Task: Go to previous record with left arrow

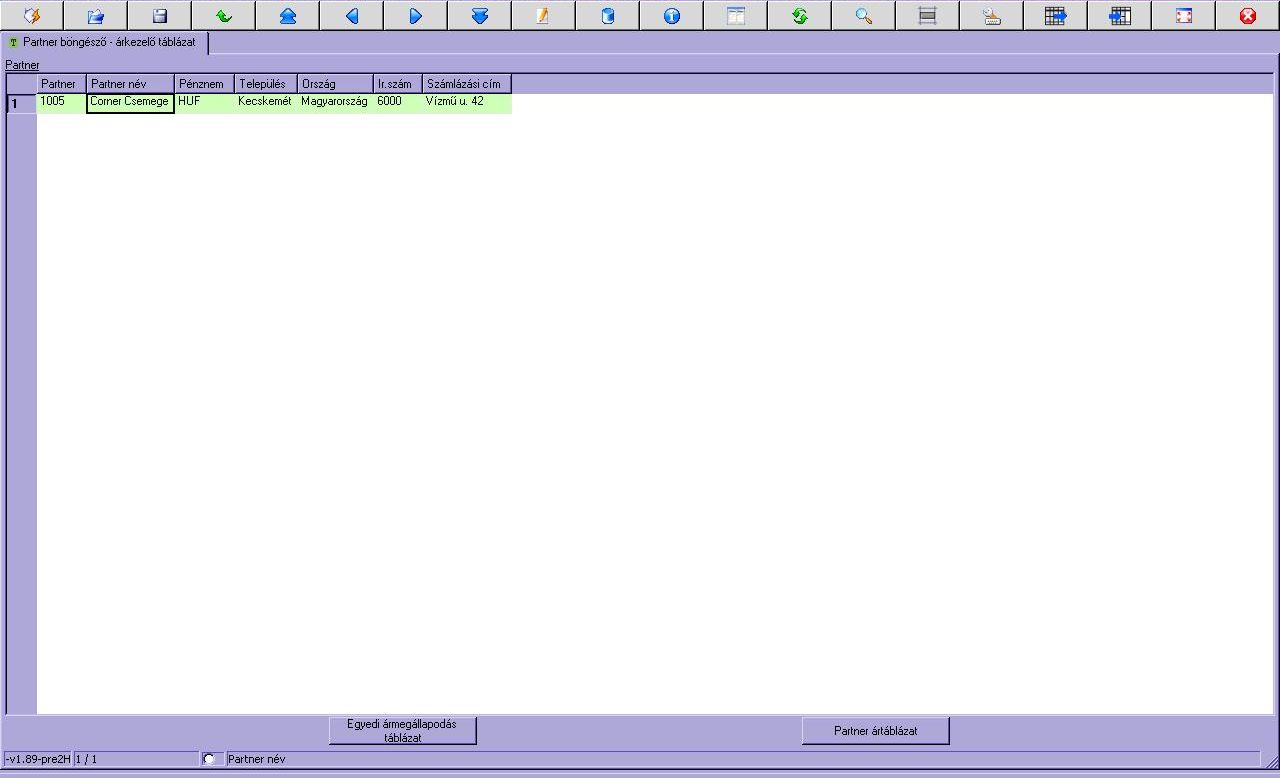Action: coord(352,16)
